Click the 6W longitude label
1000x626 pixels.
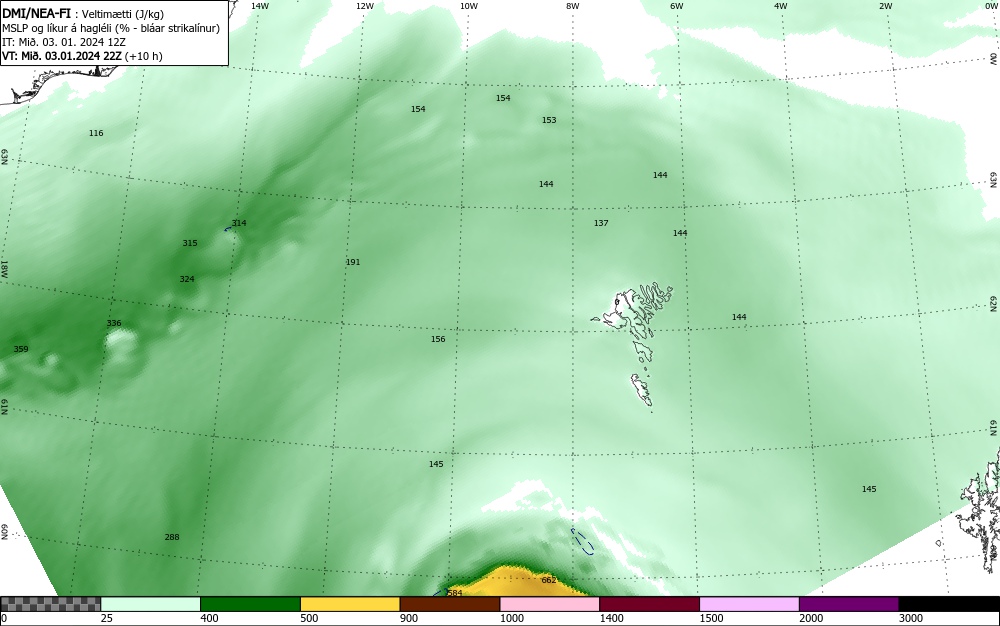coord(676,6)
